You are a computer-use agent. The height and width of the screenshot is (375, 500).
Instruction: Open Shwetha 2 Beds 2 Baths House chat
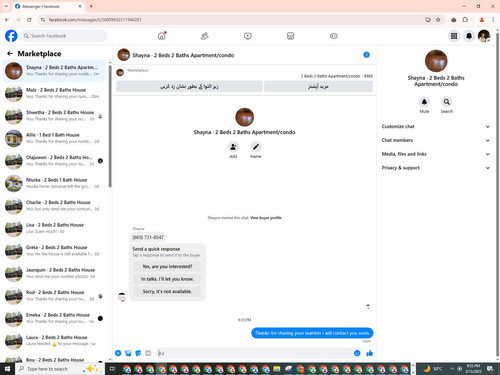[54, 115]
